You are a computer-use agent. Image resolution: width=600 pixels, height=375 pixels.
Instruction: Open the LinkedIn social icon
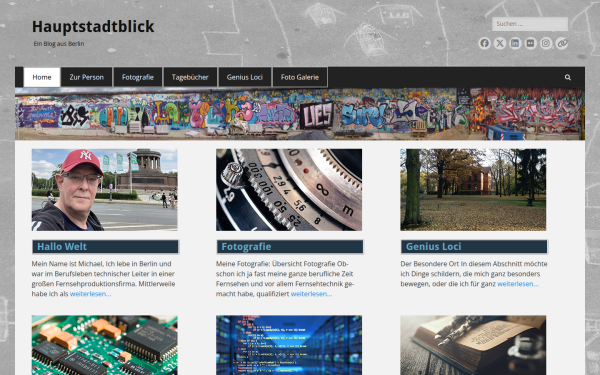click(515, 43)
